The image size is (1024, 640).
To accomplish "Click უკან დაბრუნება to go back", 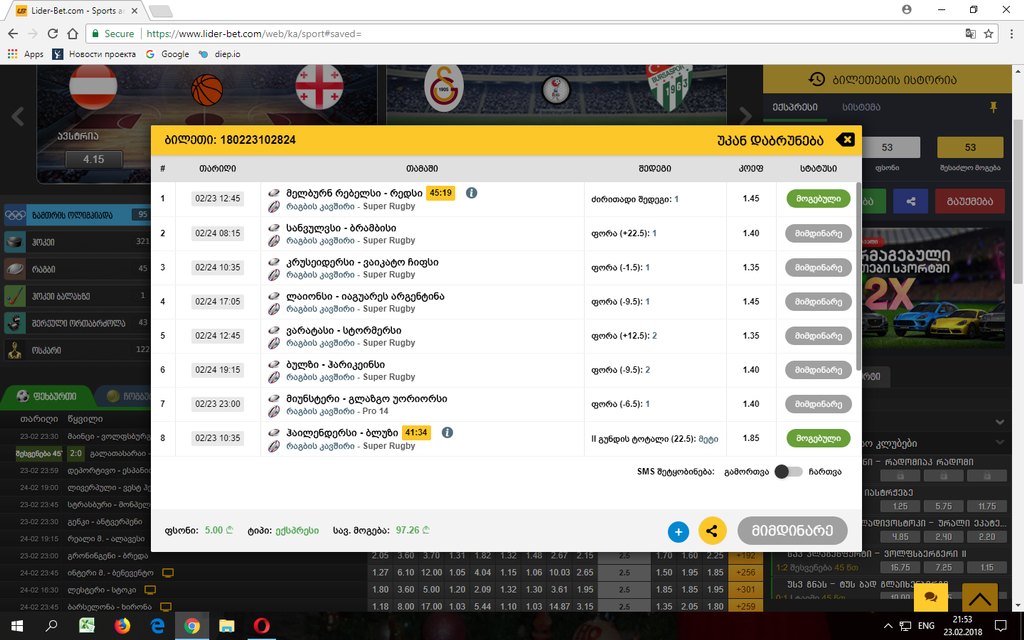I will 770,140.
